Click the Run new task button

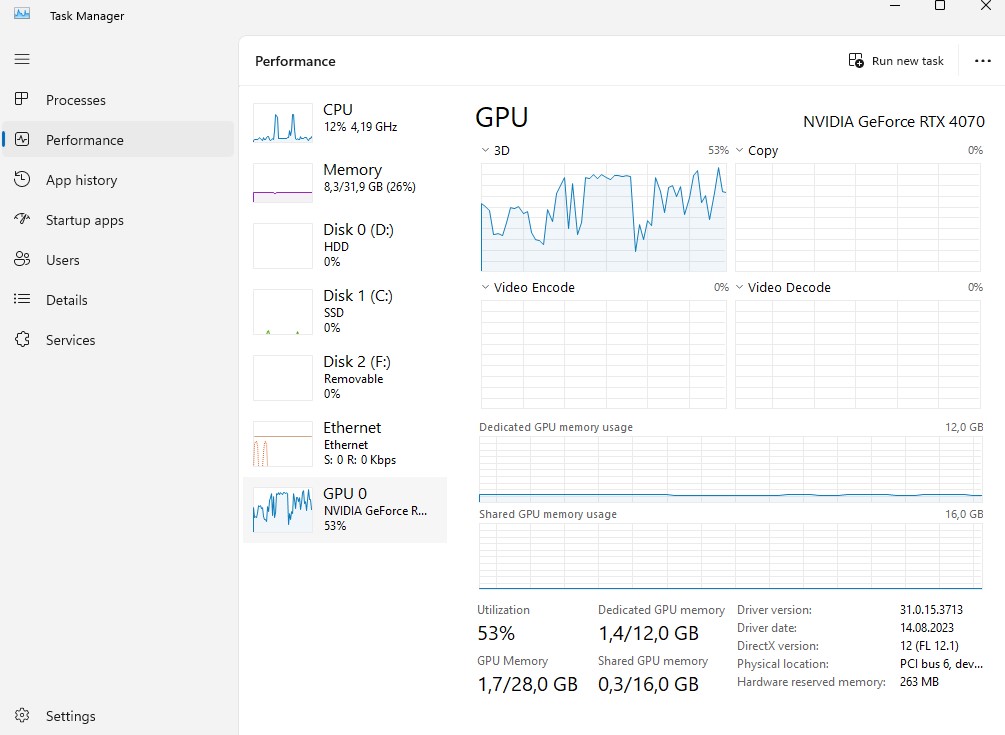[x=896, y=61]
